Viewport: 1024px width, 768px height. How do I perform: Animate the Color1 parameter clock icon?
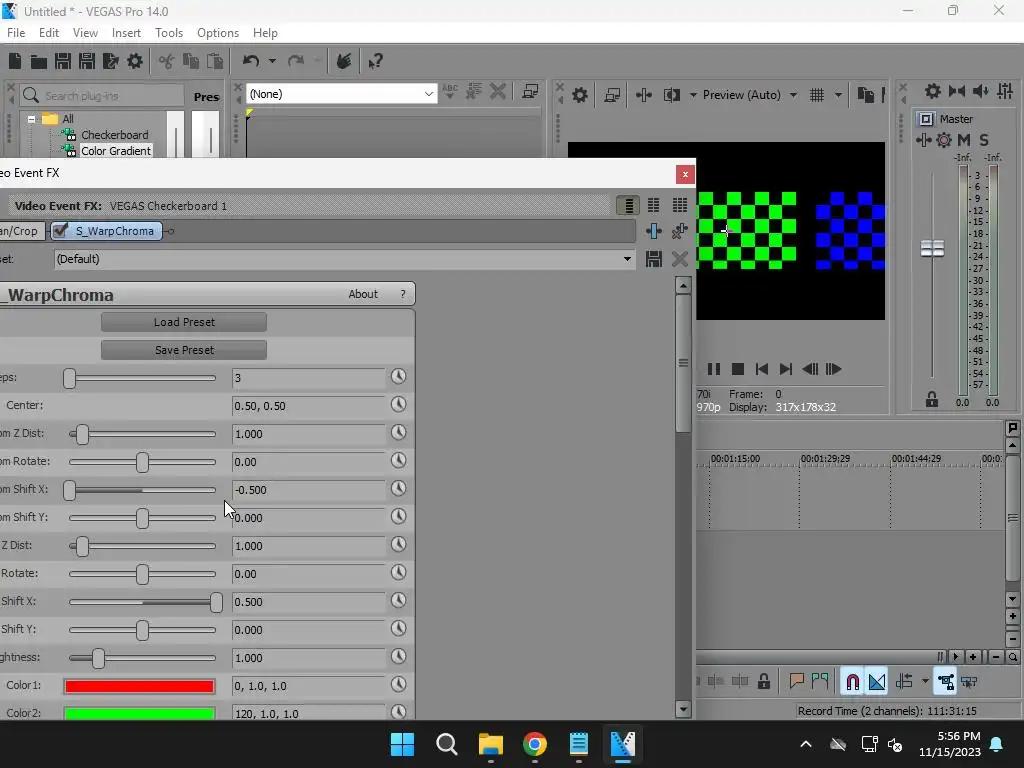398,684
